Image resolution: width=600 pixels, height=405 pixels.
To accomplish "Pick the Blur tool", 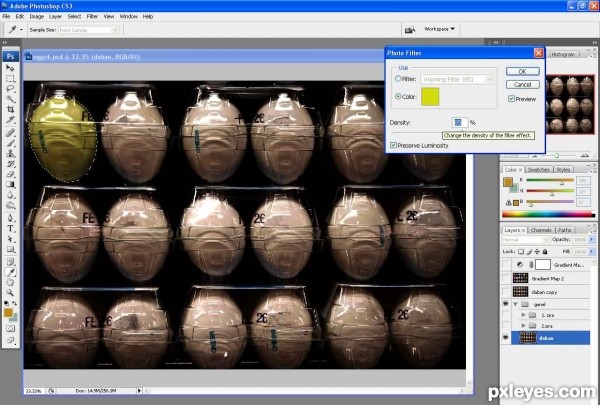I will coord(10,195).
